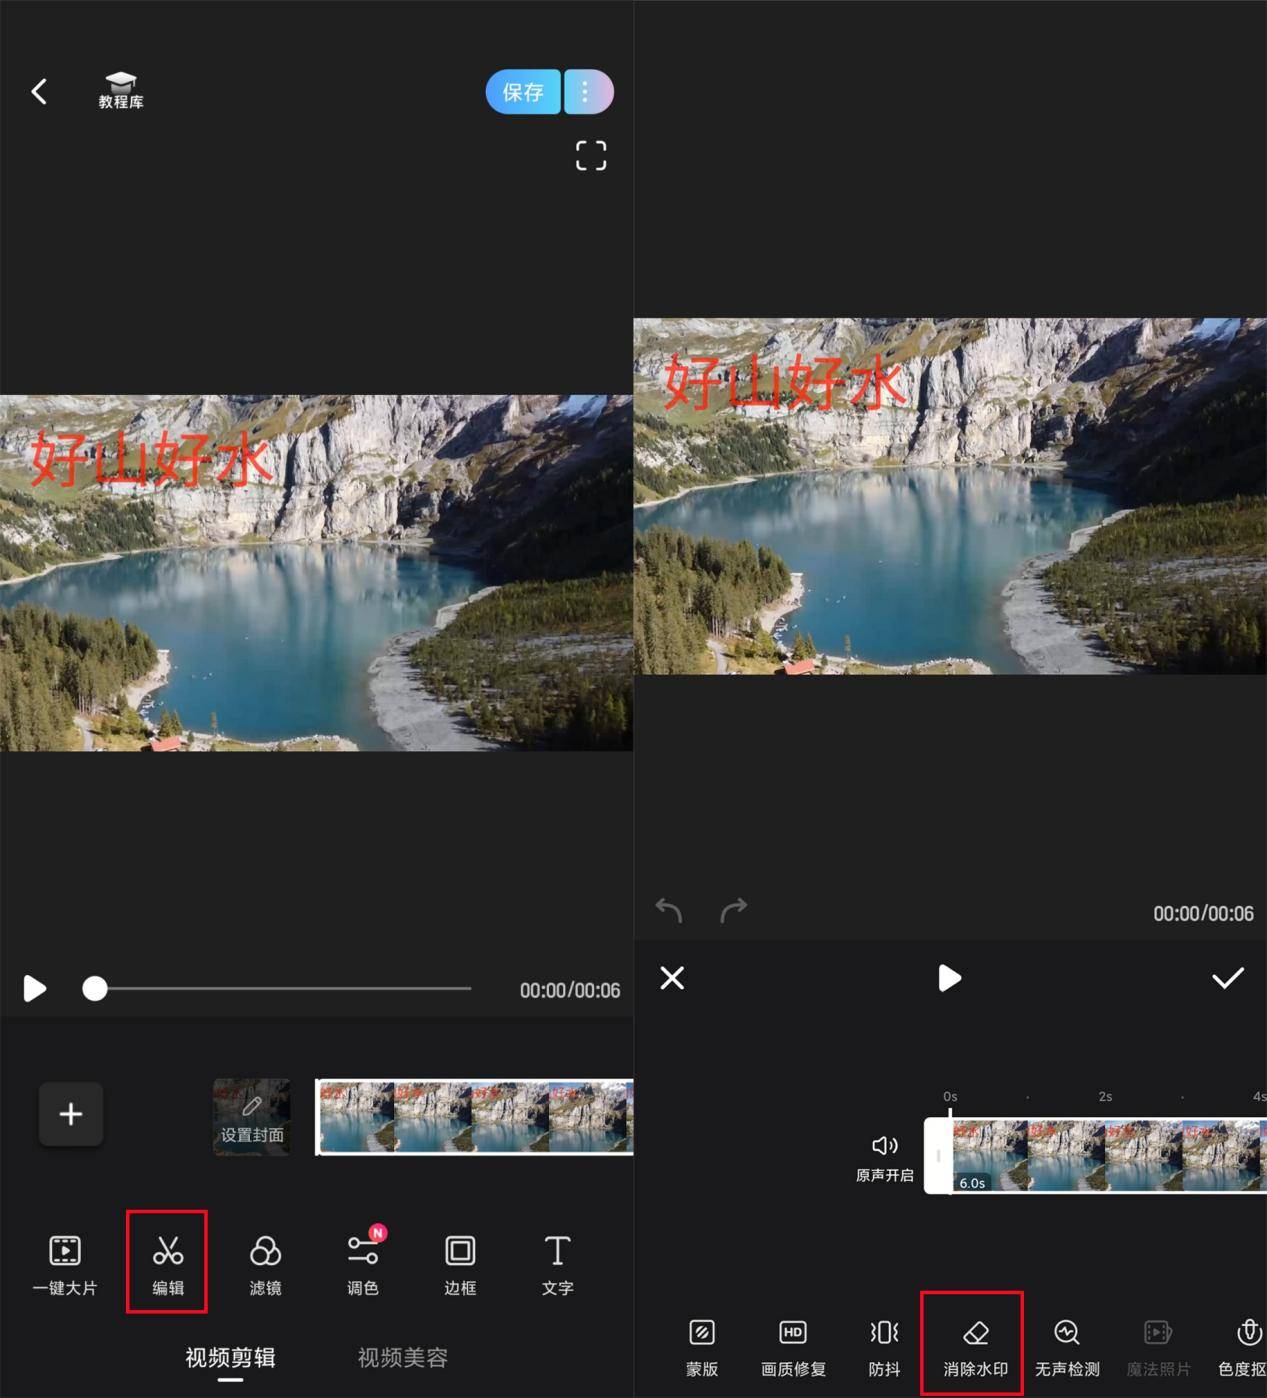
Task: Open the 滤镜 filter tool
Action: coord(265,1262)
